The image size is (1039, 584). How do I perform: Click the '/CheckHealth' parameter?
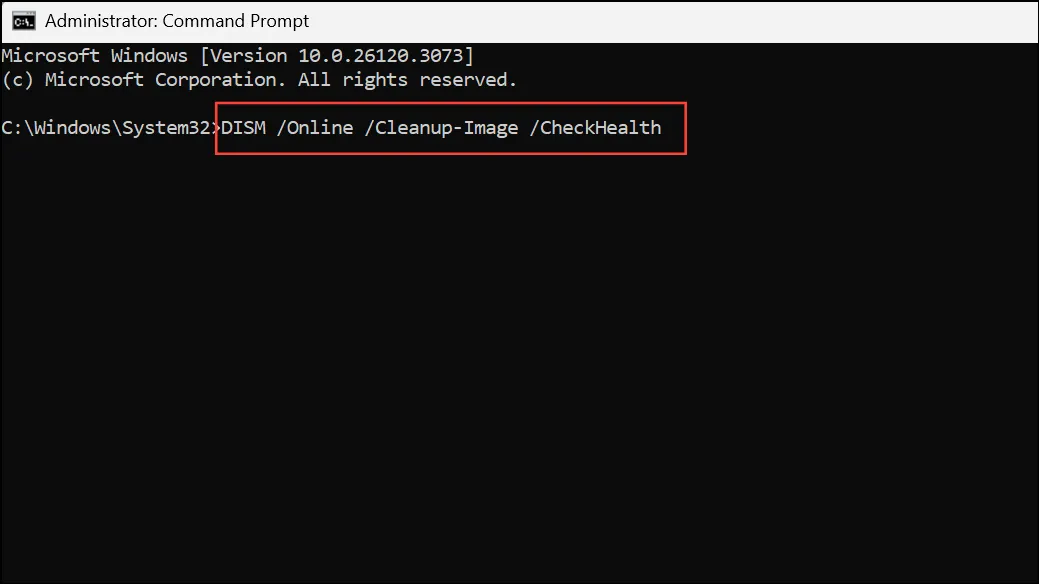[x=595, y=128]
